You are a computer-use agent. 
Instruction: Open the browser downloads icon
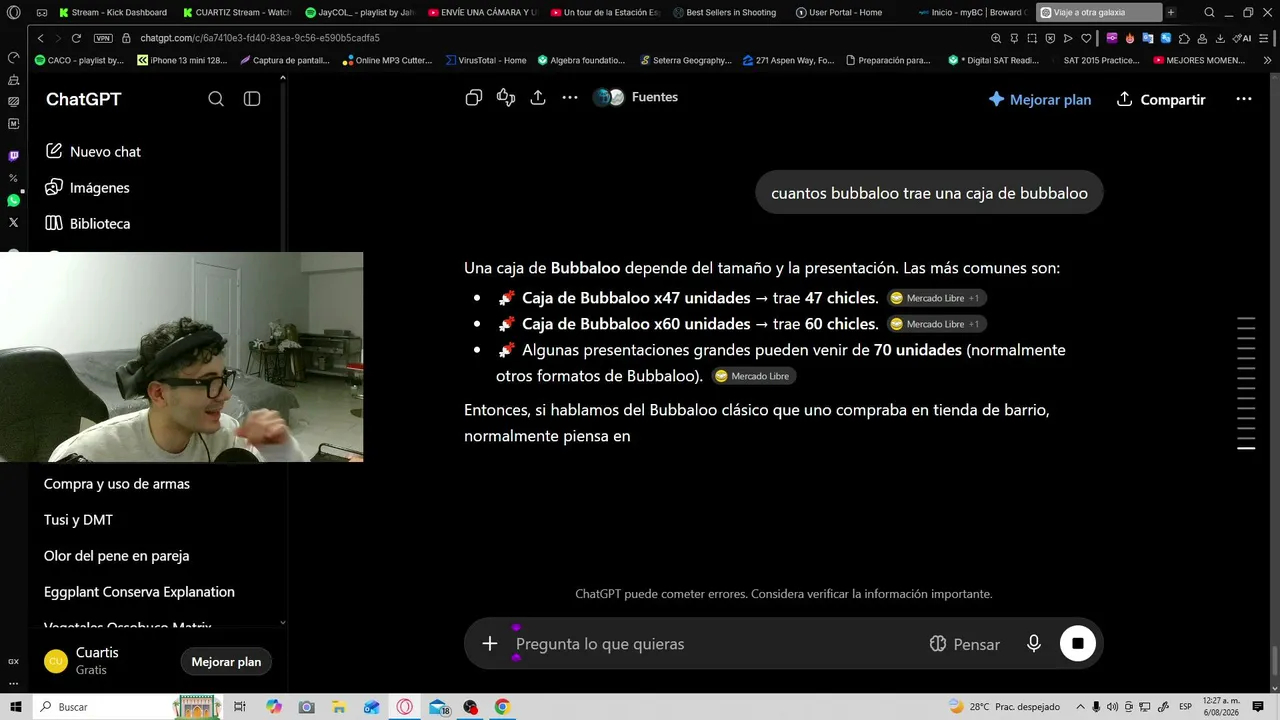click(x=1220, y=38)
